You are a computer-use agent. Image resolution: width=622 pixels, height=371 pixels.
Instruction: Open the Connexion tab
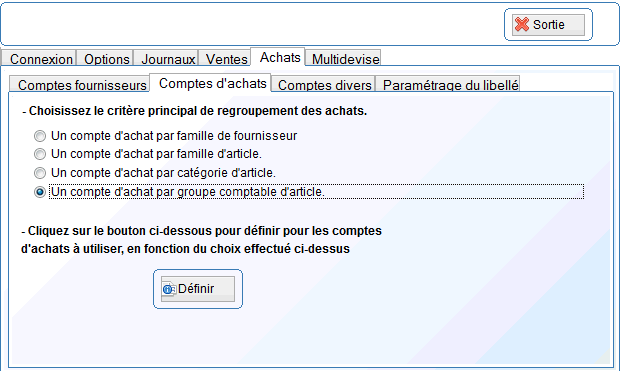[x=39, y=58]
